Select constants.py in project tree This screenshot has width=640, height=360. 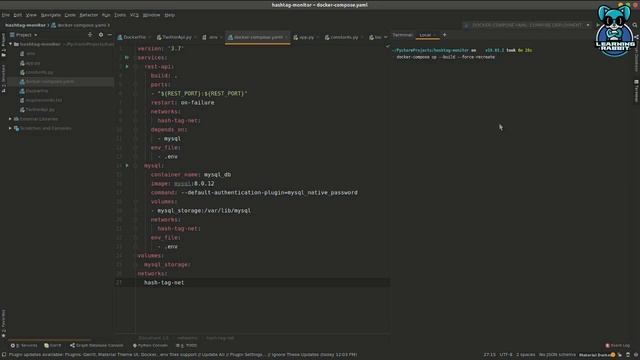click(39, 72)
